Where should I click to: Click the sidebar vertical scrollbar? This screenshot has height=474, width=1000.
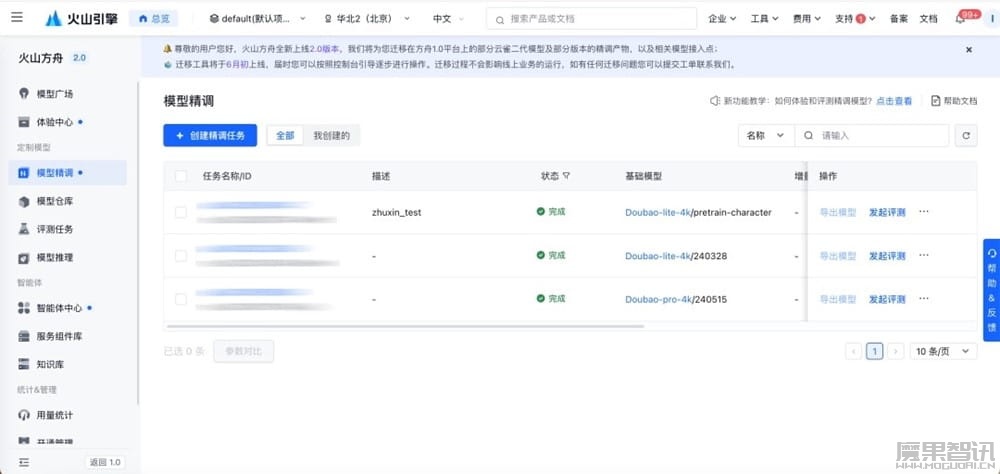coord(138,242)
